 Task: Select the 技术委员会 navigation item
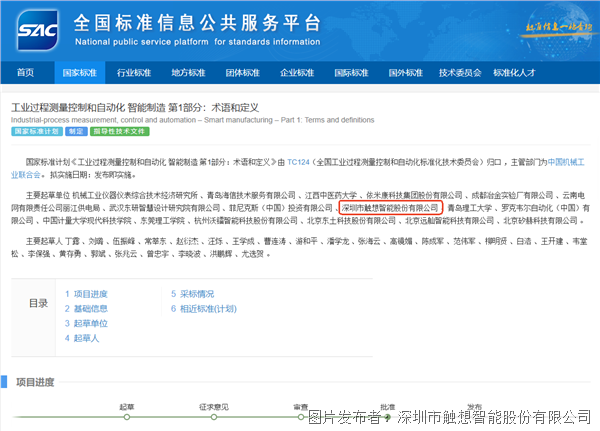point(460,73)
